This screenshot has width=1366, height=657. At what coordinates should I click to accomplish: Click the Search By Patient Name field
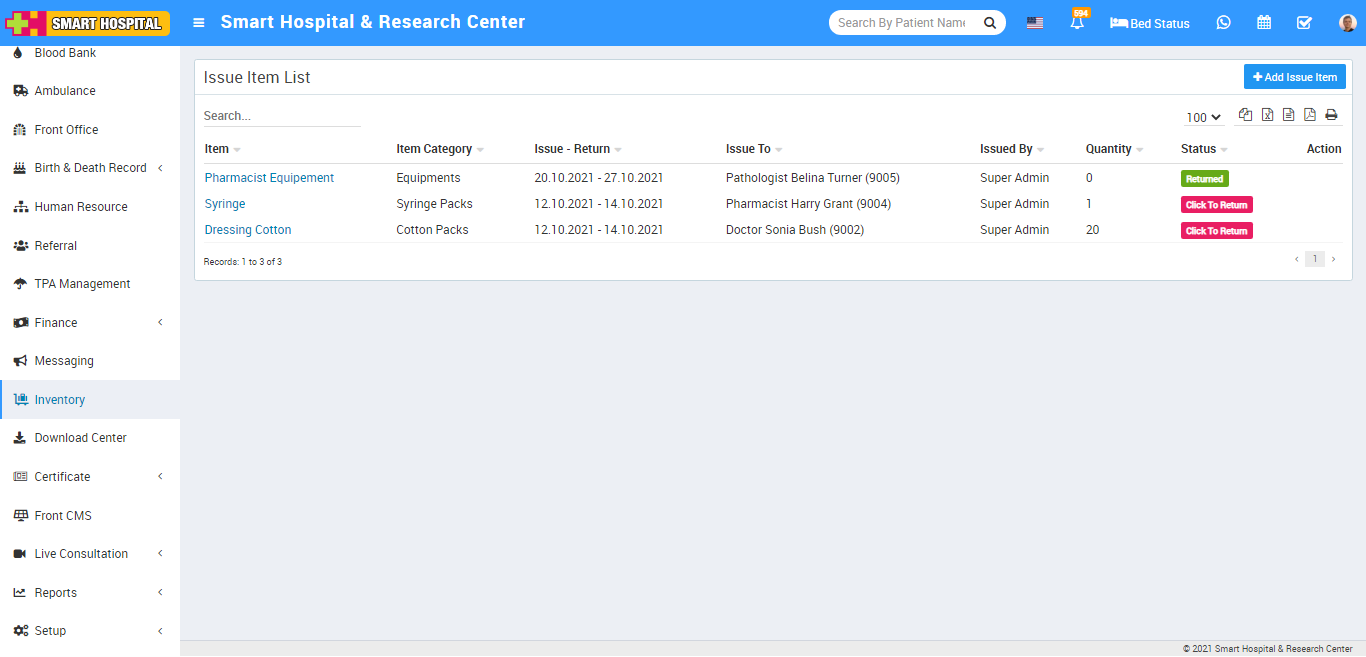[x=902, y=23]
